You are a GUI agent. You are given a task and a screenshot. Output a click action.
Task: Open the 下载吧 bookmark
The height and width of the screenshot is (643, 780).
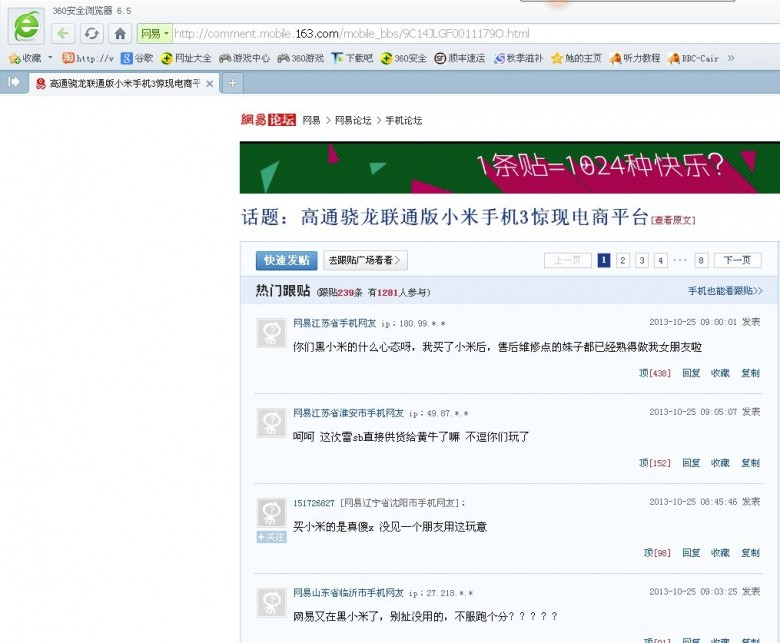[352, 58]
